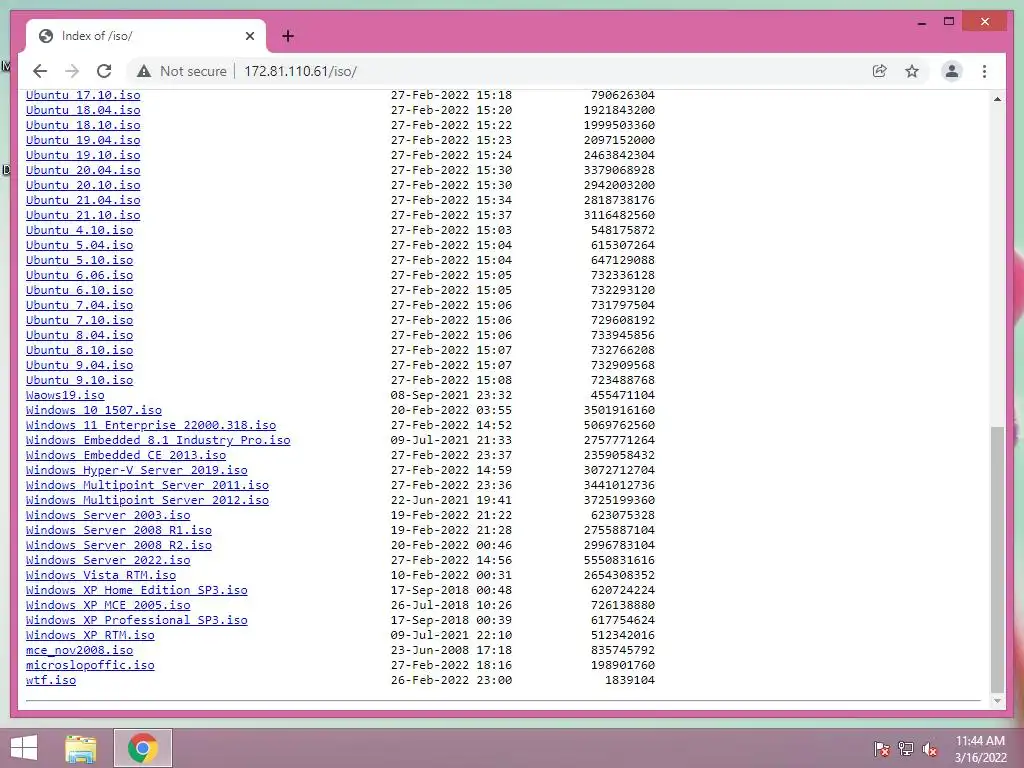This screenshot has width=1024, height=768.
Task: Click the address bar URL
Action: tap(300, 71)
